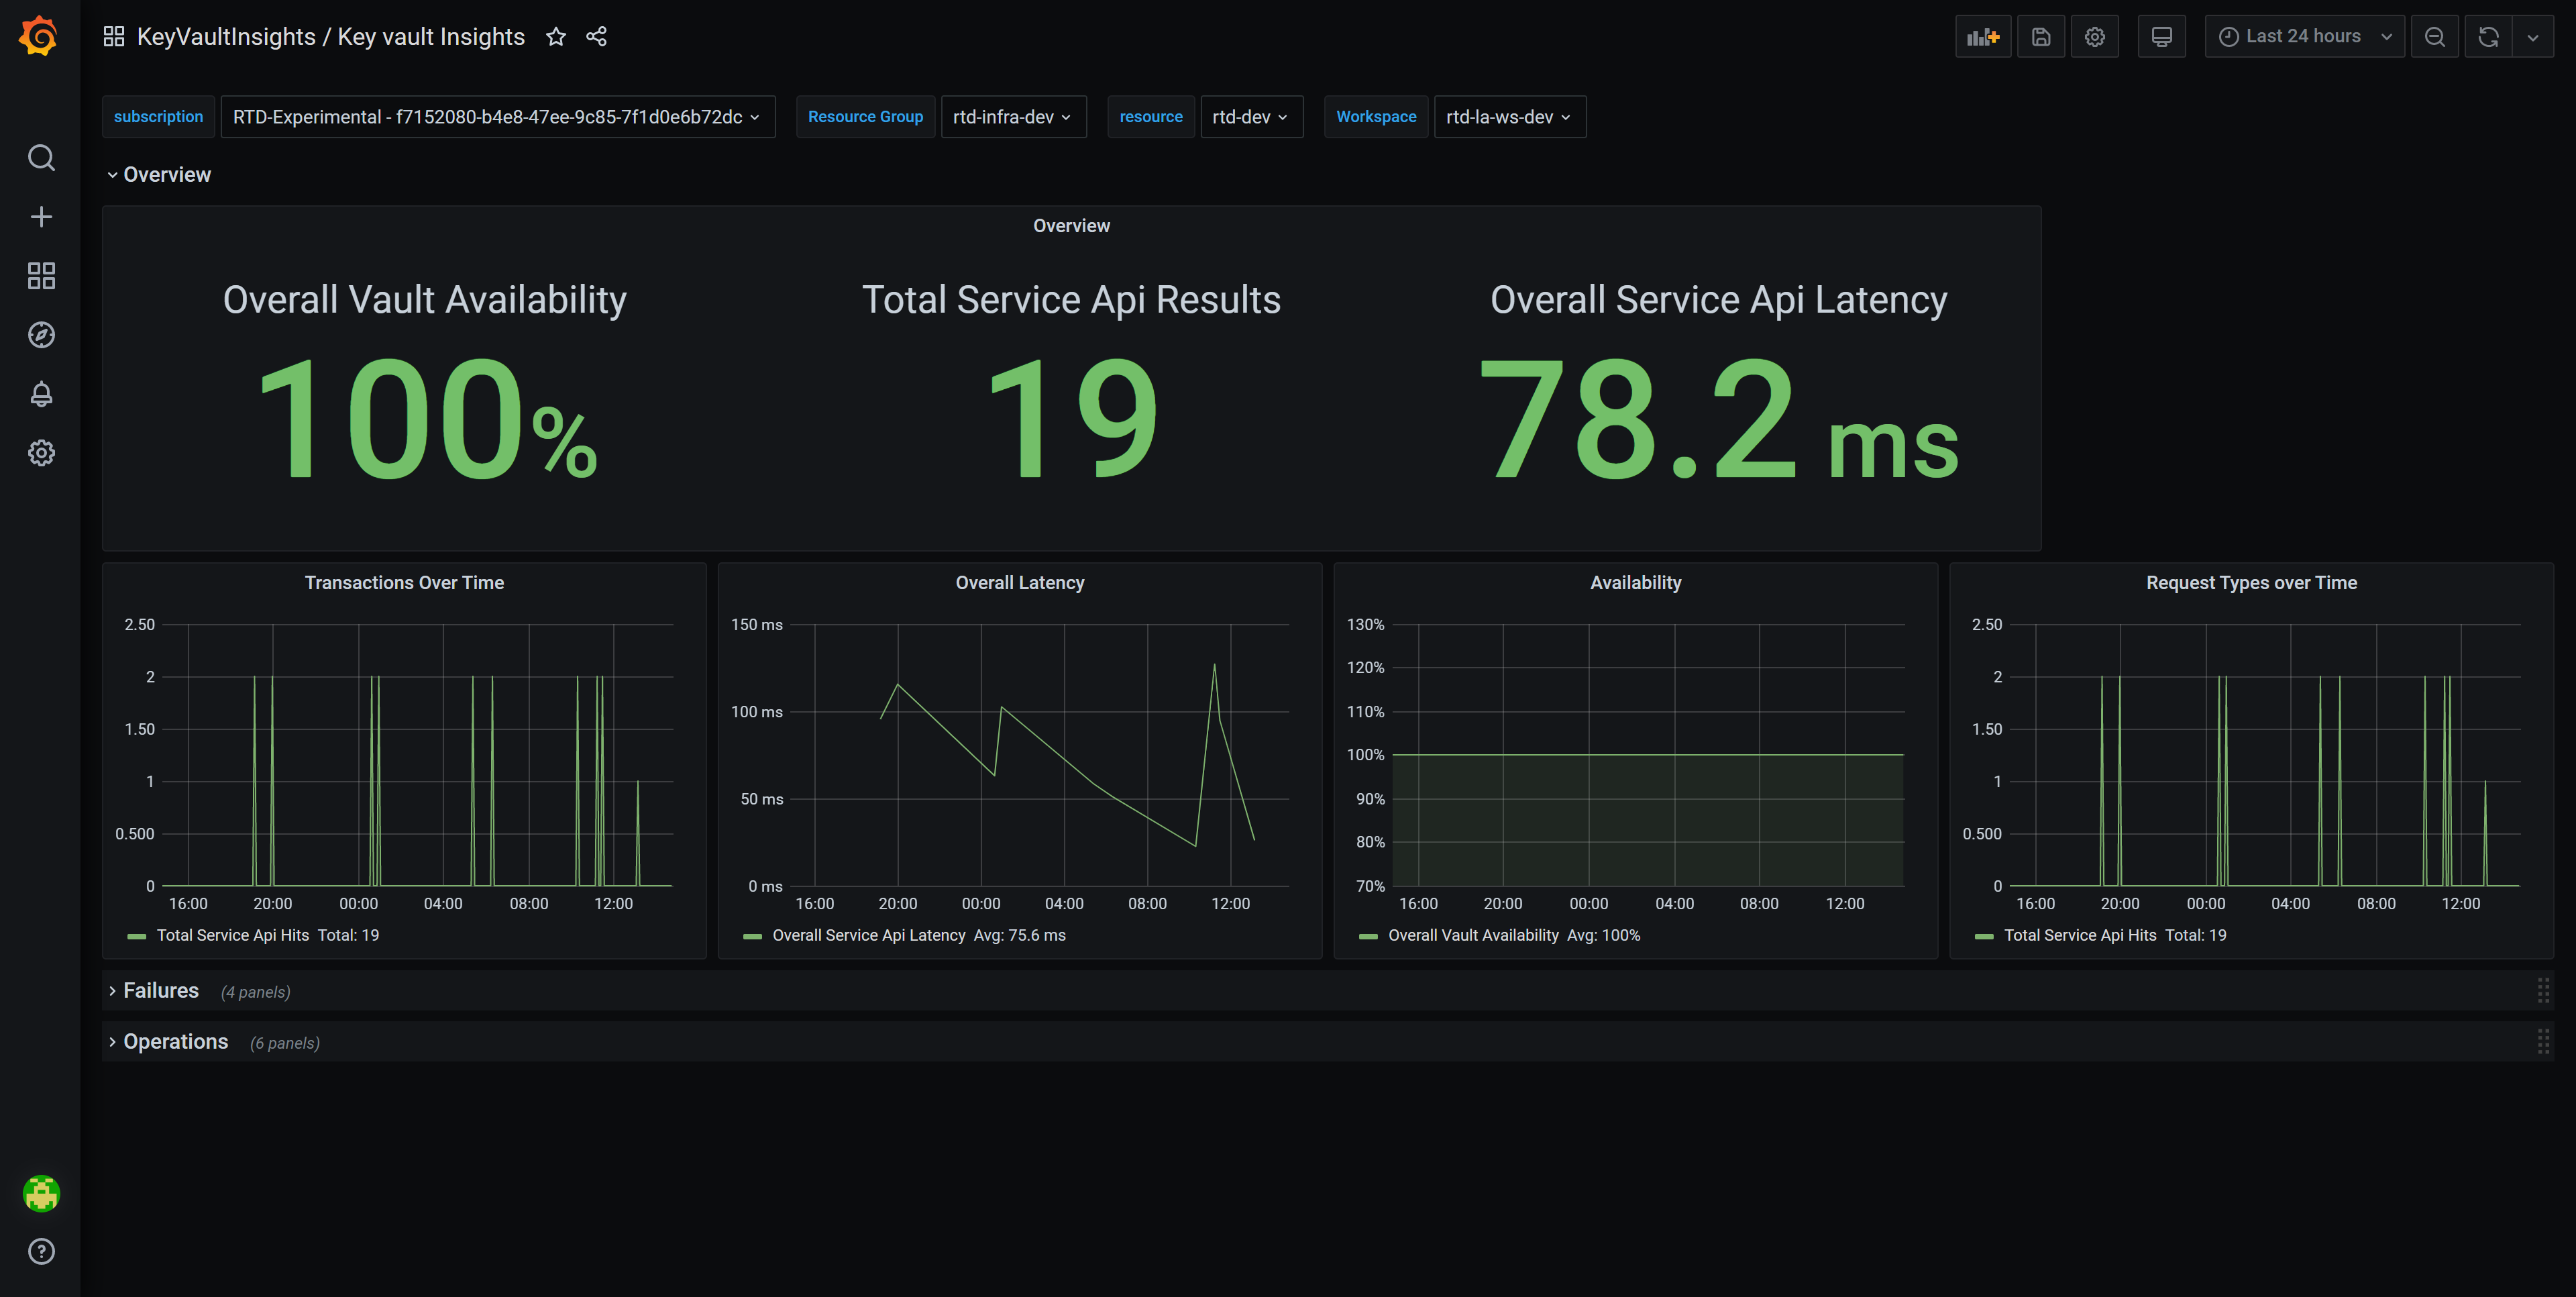Open the Alerting bell icon
The width and height of the screenshot is (2576, 1297).
click(41, 394)
